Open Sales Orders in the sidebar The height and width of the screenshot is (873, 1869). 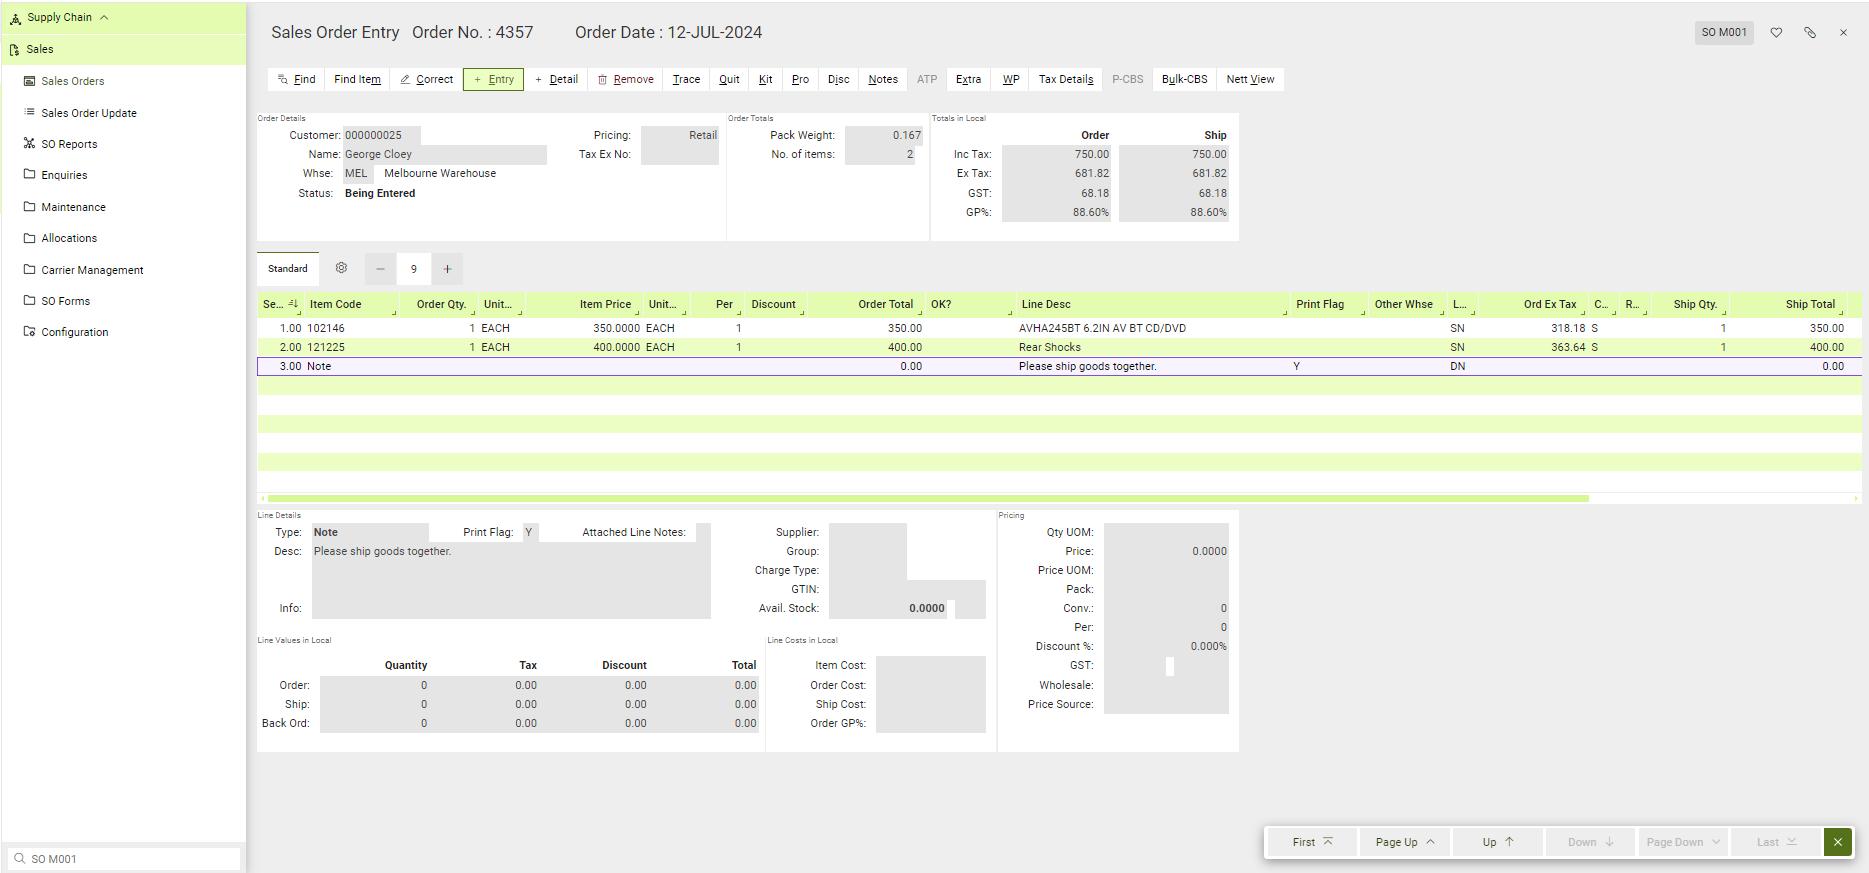[72, 81]
